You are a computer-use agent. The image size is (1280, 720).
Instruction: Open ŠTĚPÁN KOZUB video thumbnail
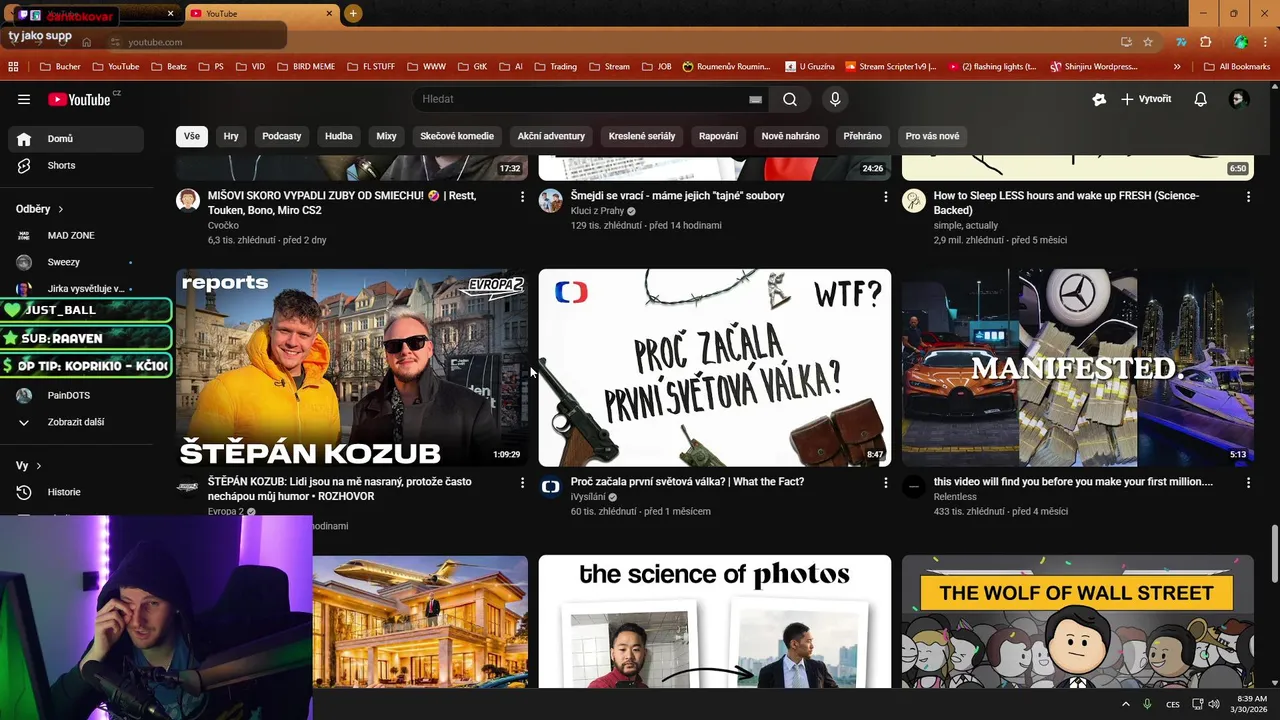352,367
